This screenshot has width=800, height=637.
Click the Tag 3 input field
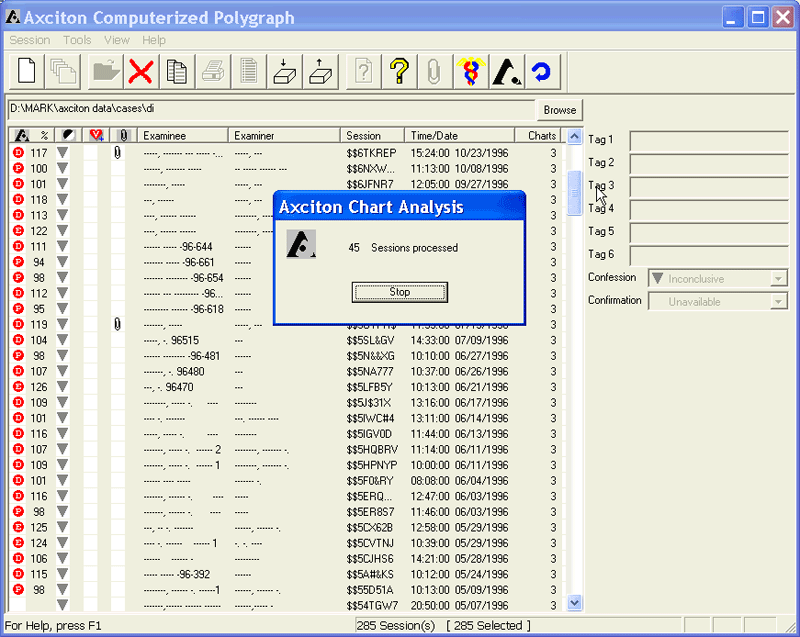tap(709, 187)
